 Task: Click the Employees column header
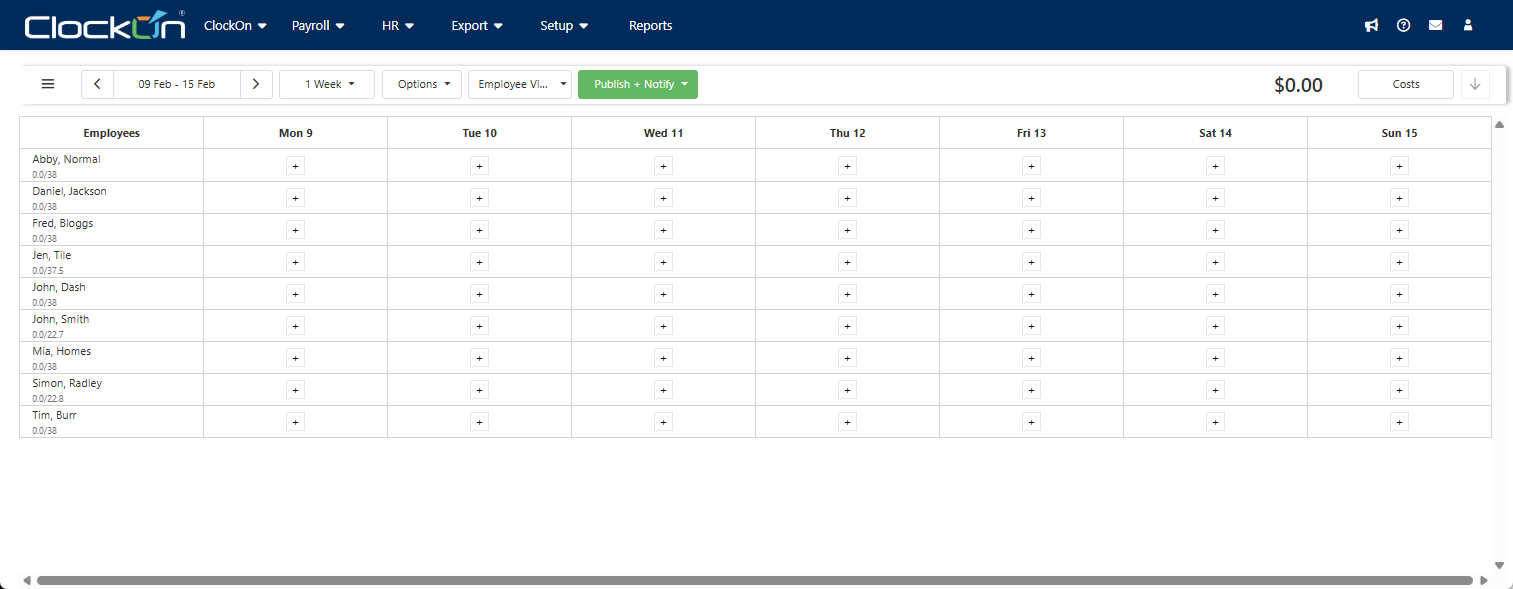pyautogui.click(x=112, y=133)
